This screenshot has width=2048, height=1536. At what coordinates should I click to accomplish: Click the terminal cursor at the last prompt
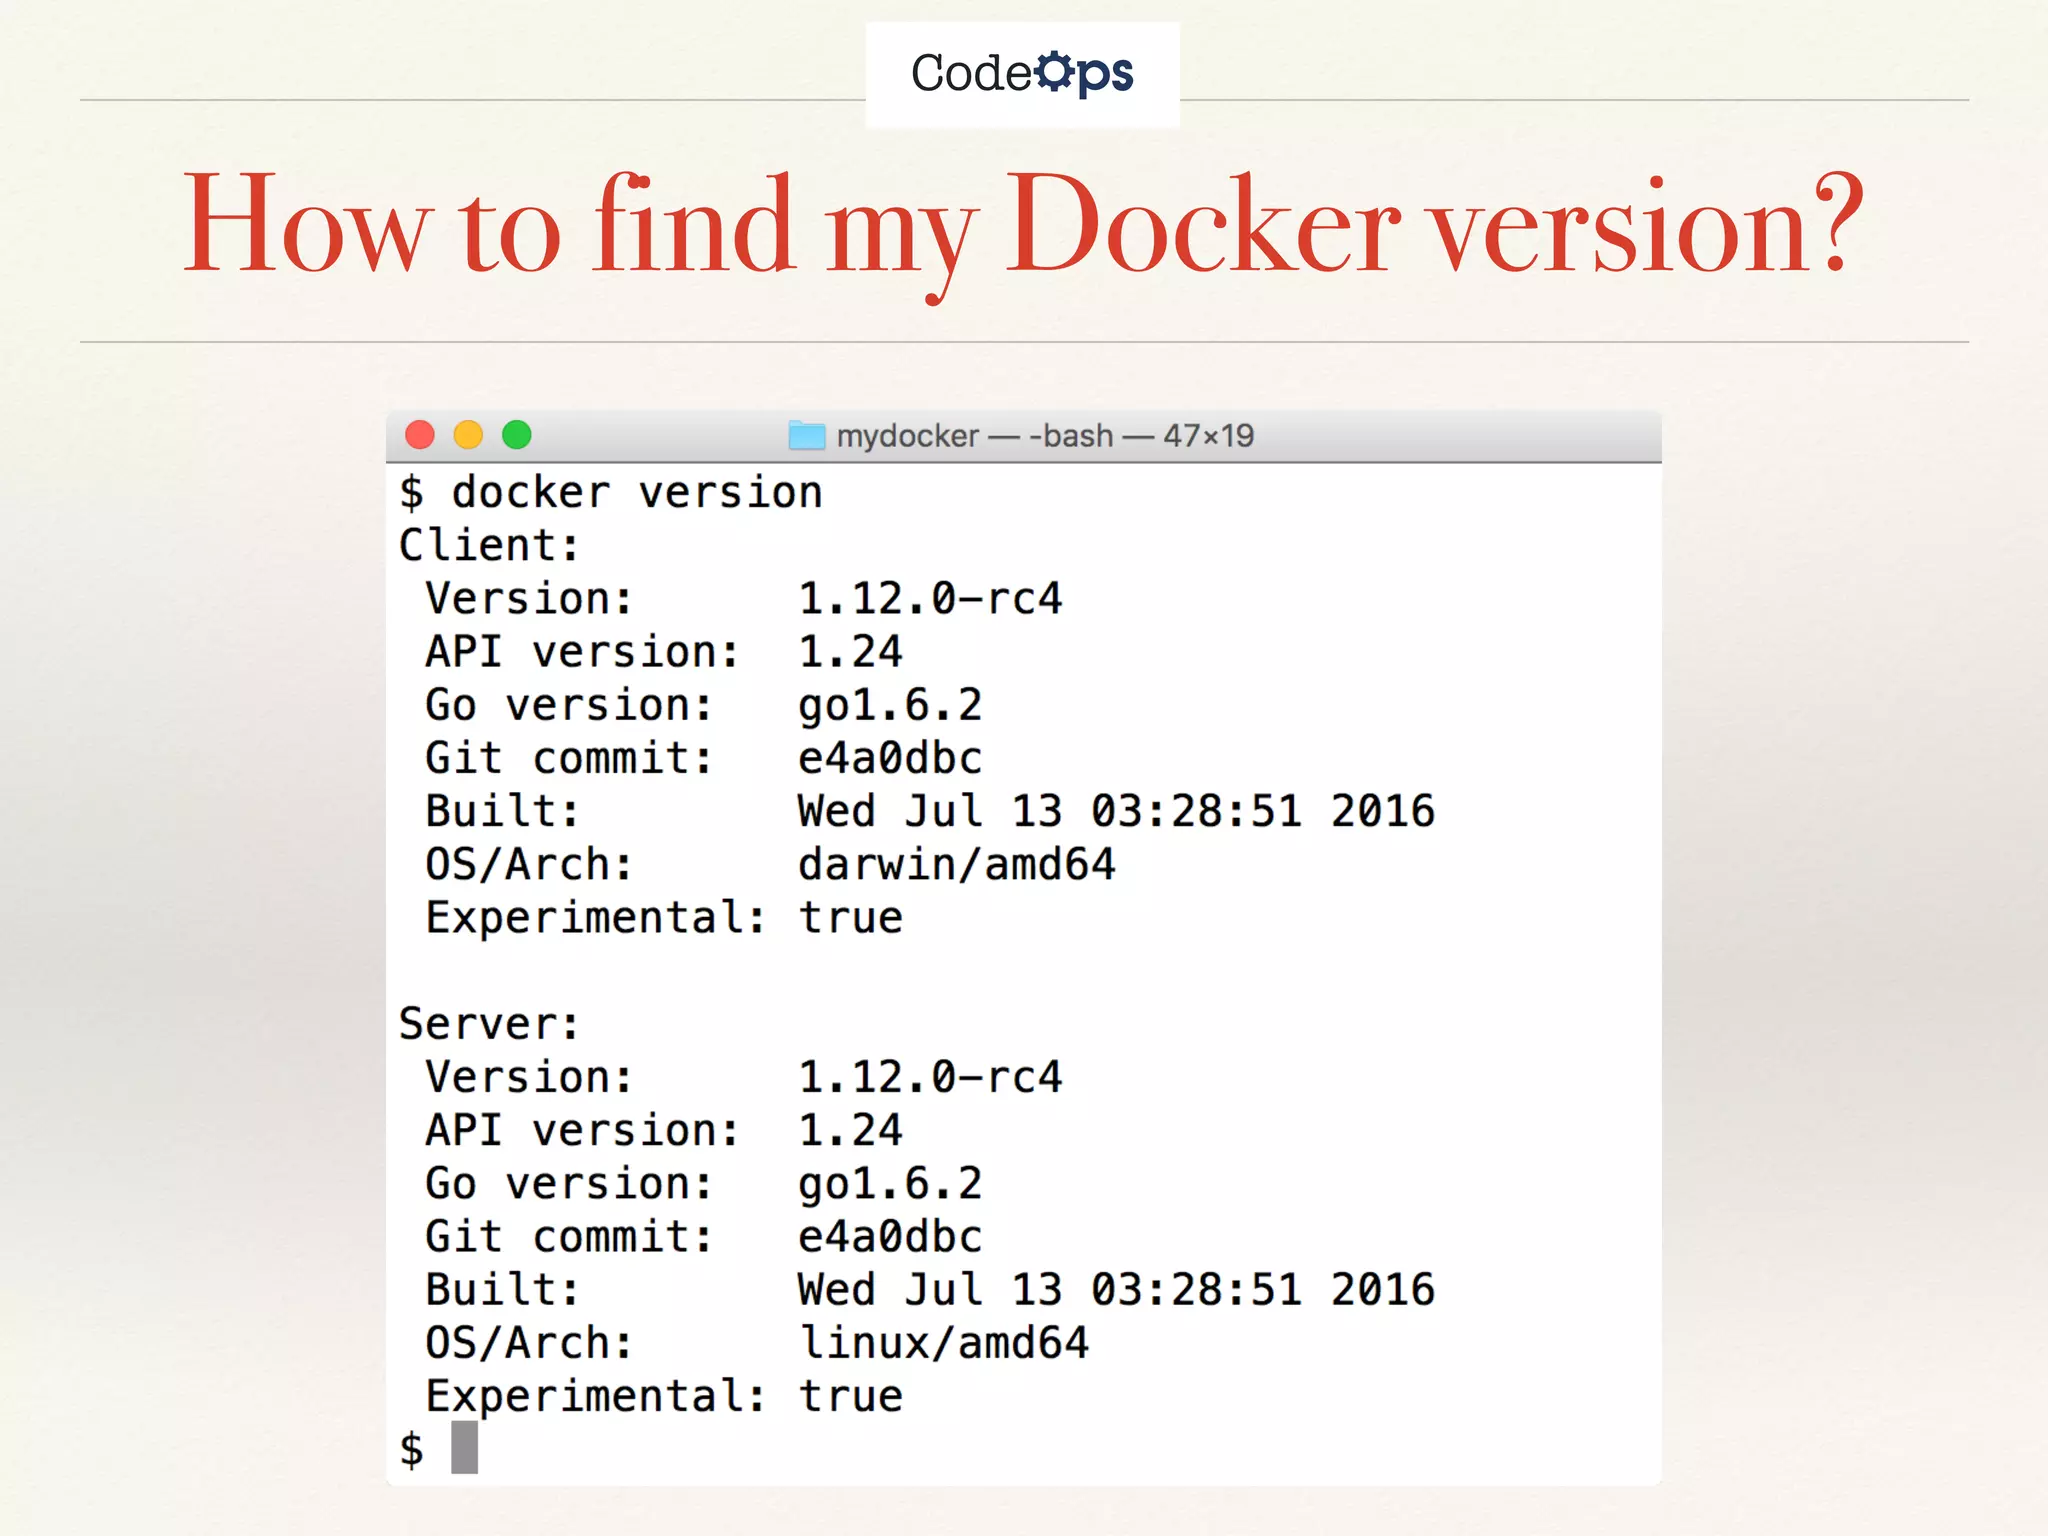[464, 1448]
